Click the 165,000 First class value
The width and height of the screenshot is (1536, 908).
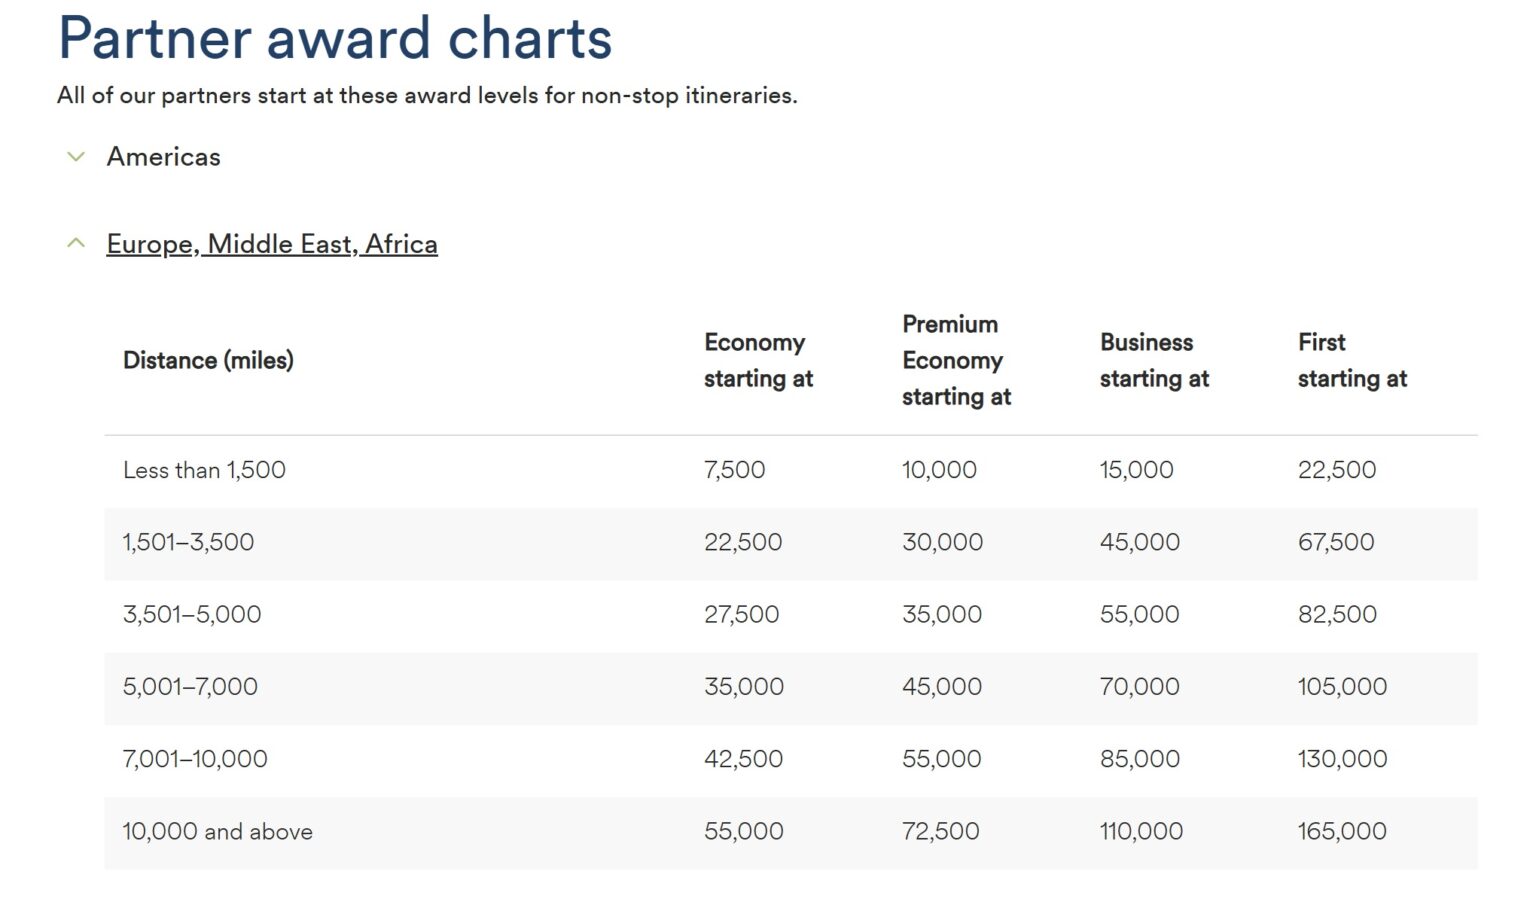pyautogui.click(x=1342, y=832)
